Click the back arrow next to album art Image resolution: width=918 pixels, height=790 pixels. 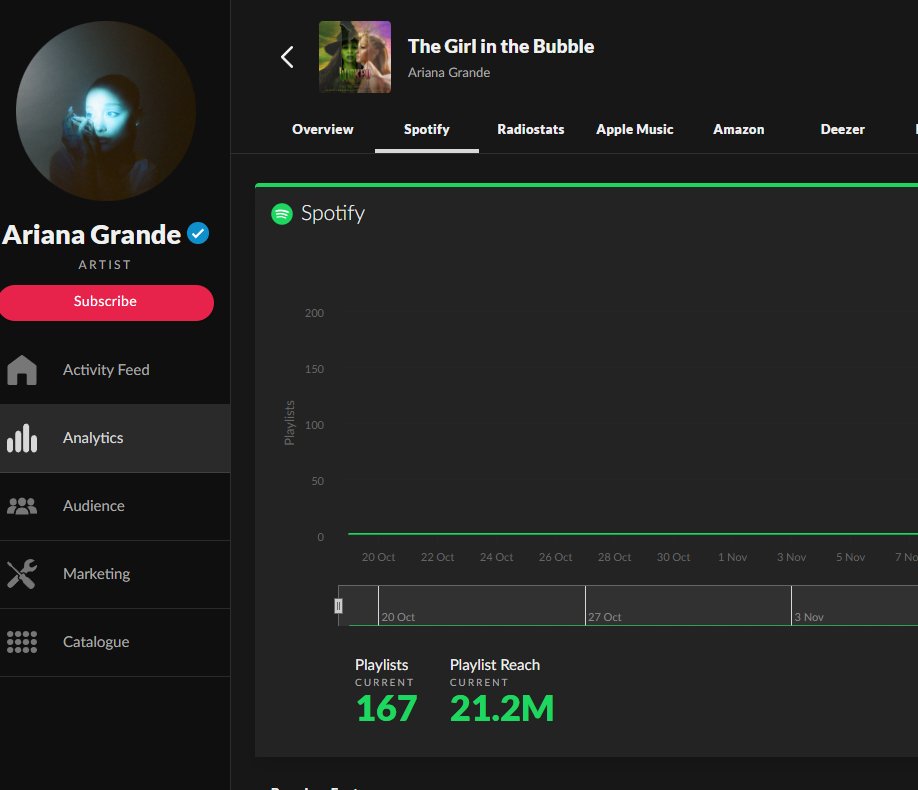click(287, 57)
